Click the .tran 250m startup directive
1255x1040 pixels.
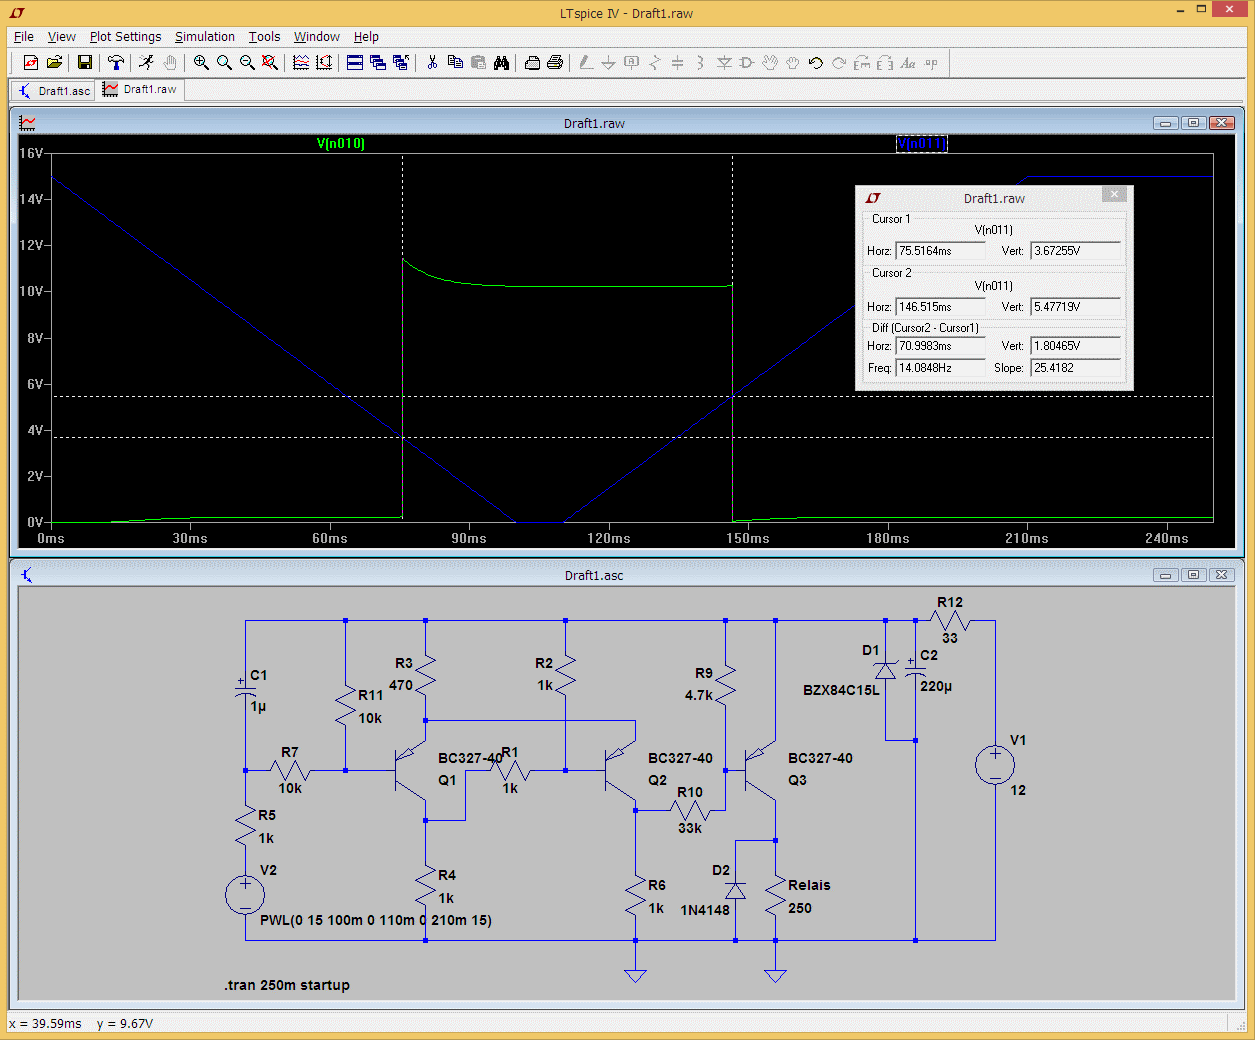coord(287,985)
